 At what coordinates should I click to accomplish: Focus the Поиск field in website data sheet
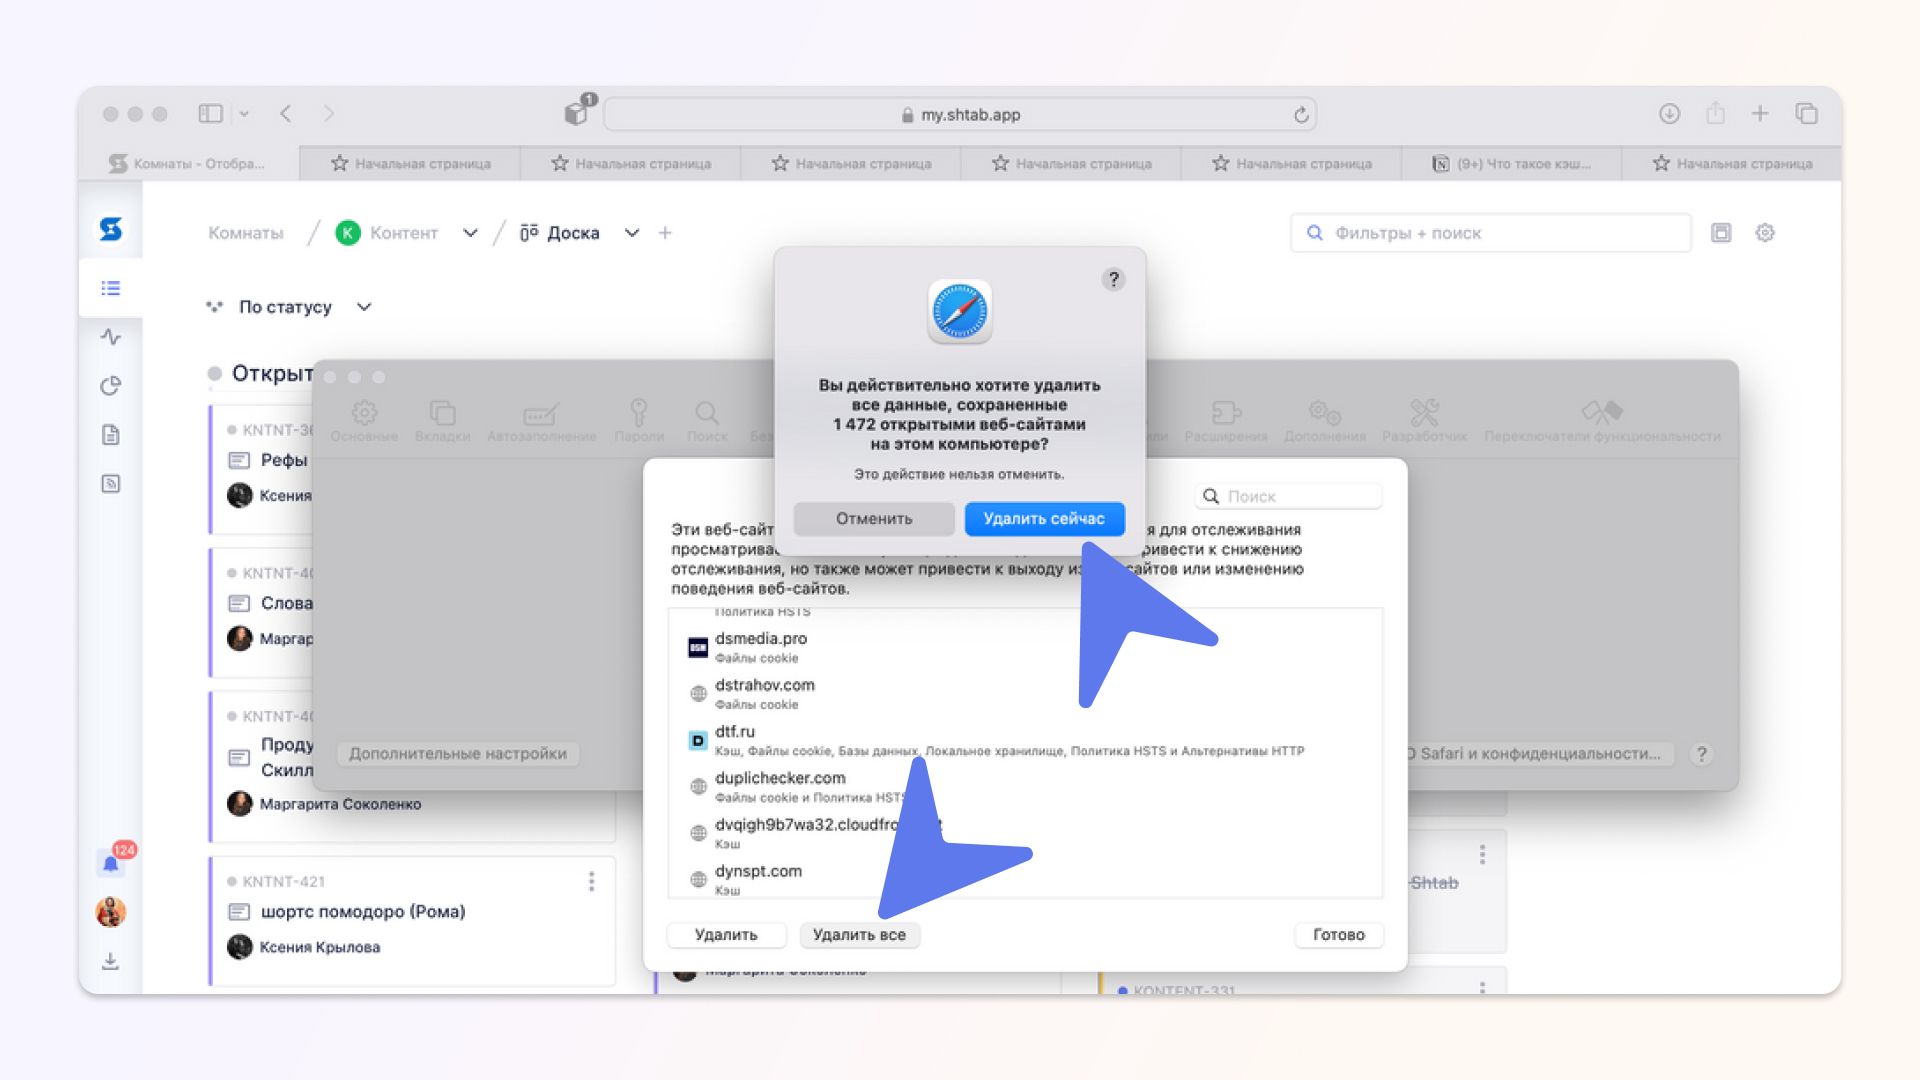point(1288,496)
